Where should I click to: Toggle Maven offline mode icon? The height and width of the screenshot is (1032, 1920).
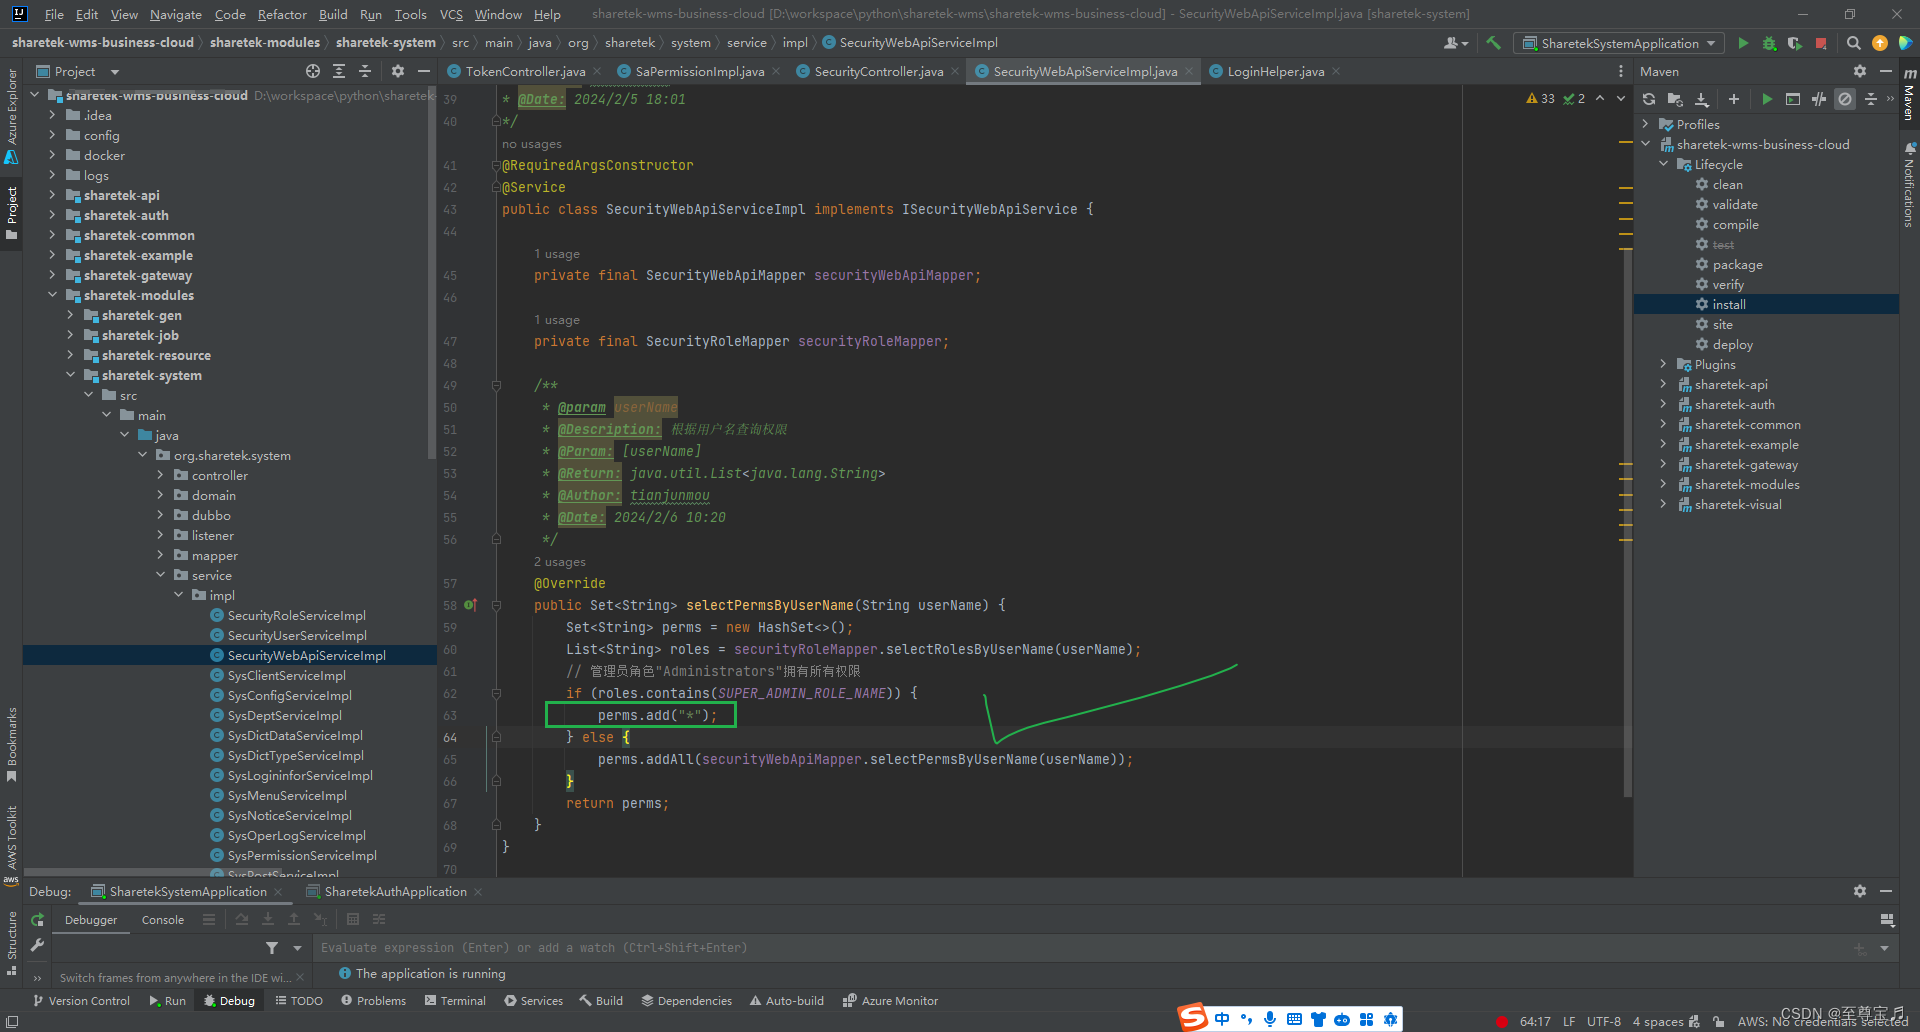(1819, 99)
